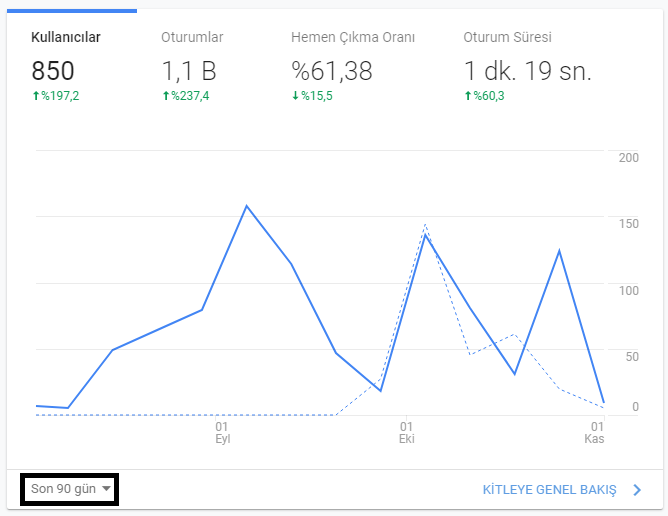
Task: Click the 01 Eki date marker on the axis
Action: [x=406, y=432]
